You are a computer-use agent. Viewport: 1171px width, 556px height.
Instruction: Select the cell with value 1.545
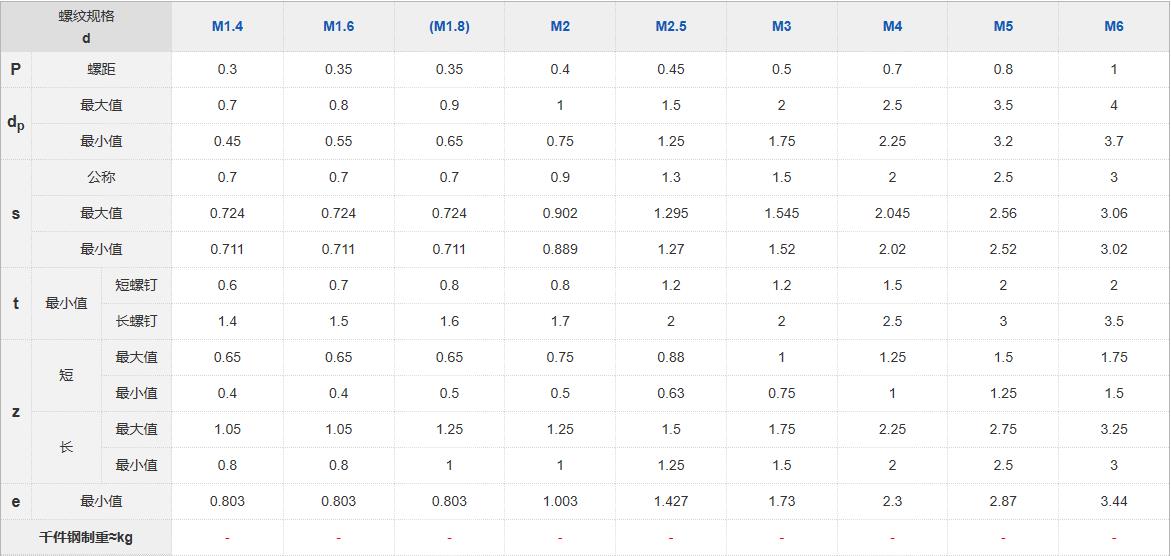[782, 213]
